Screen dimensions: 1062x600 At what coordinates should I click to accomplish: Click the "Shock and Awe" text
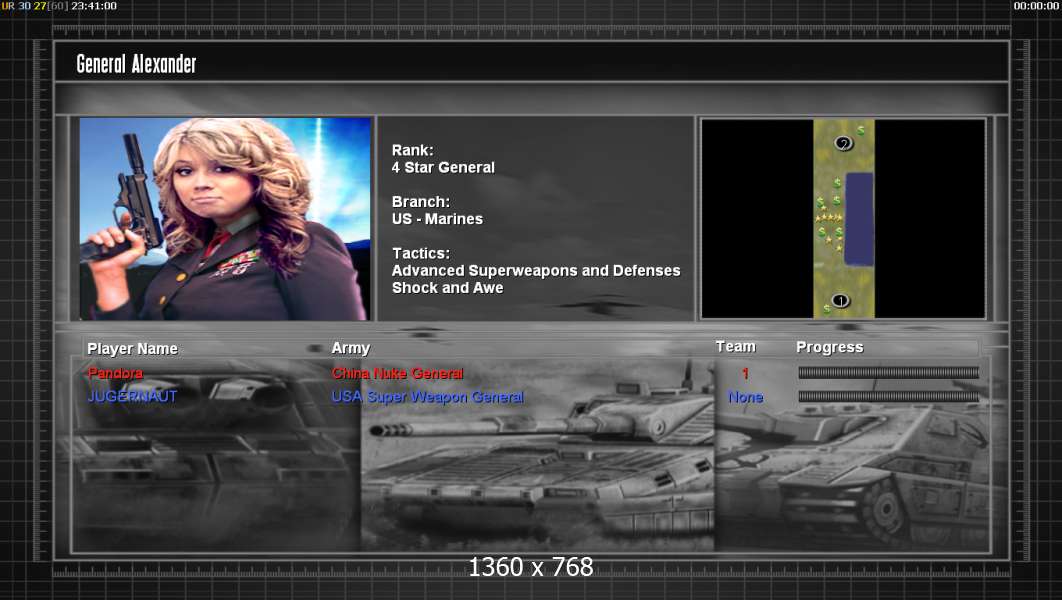click(x=447, y=288)
